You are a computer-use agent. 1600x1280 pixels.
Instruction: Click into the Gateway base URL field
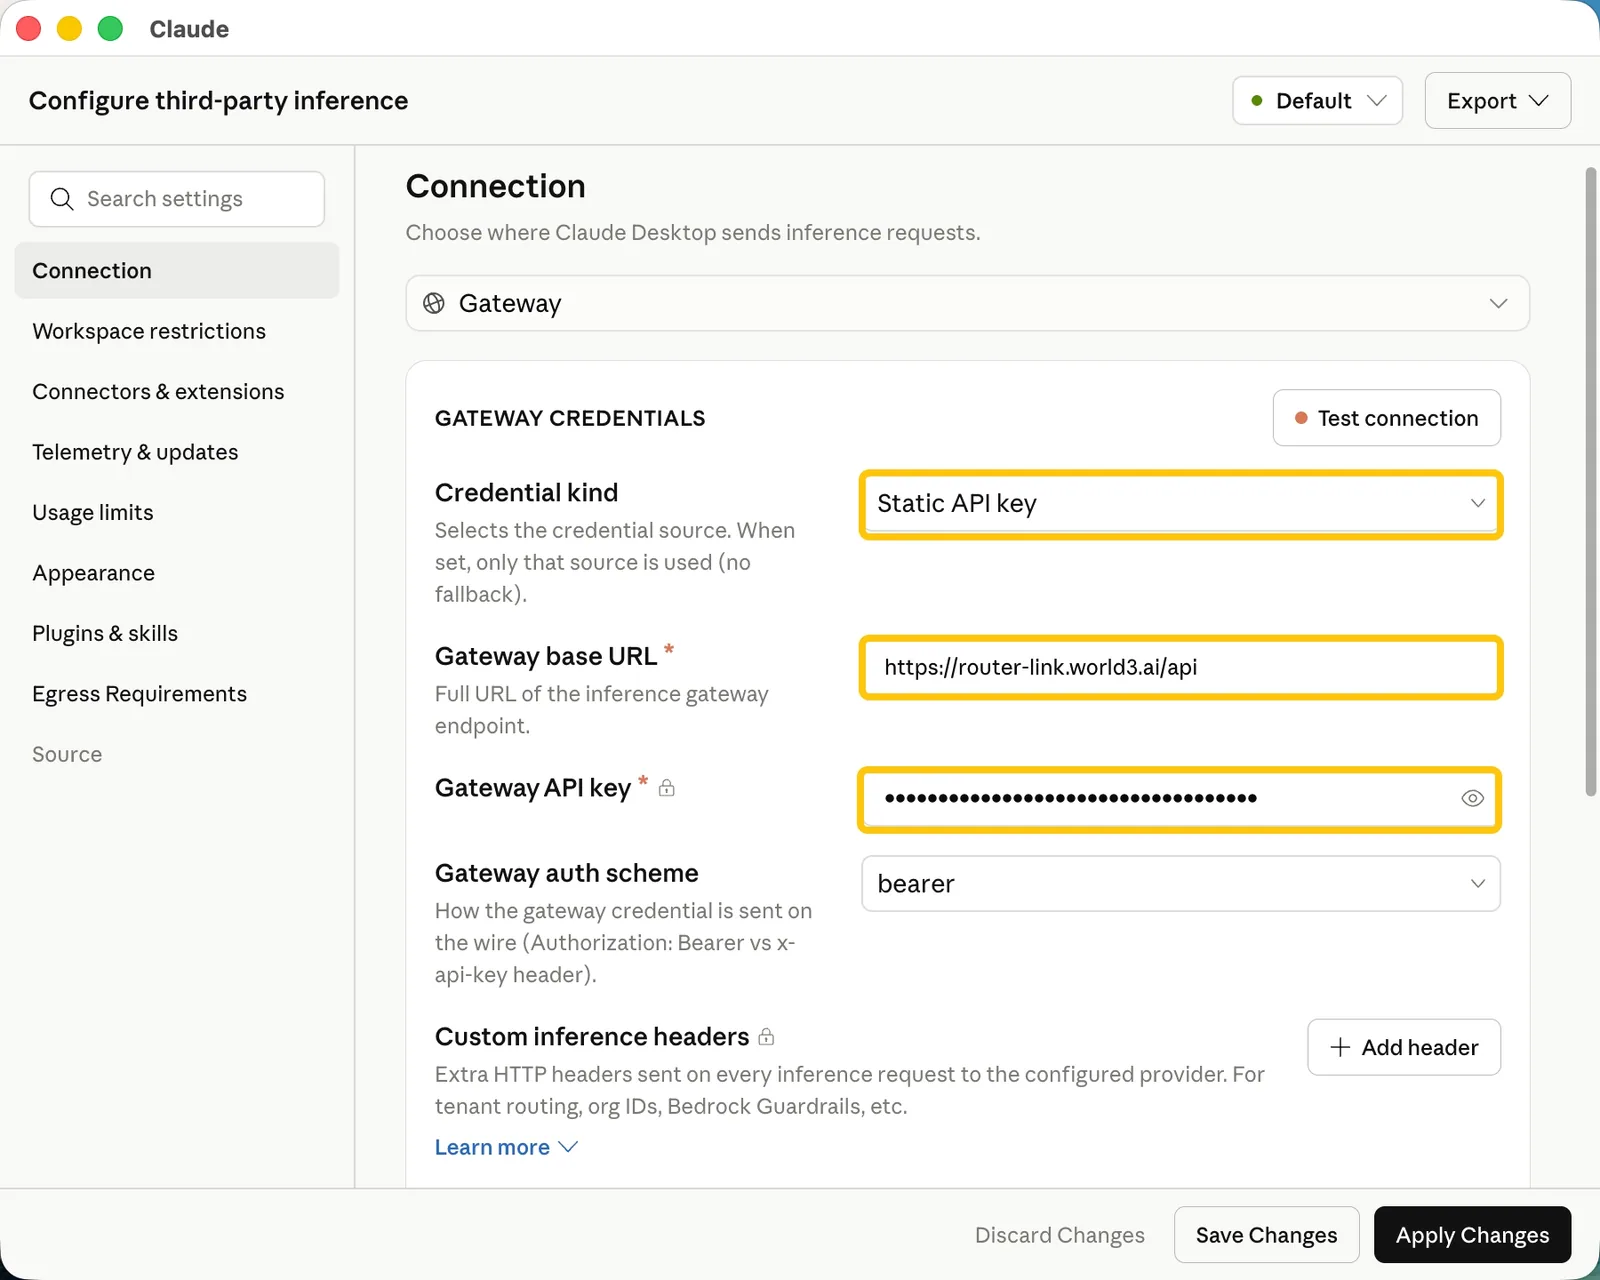1180,667
